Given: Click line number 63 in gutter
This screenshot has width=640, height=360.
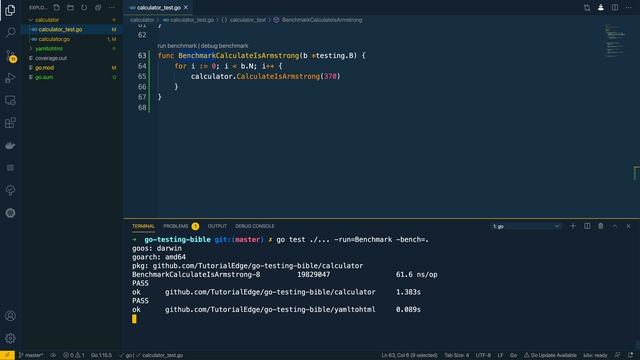Looking at the screenshot, I should 142,56.
